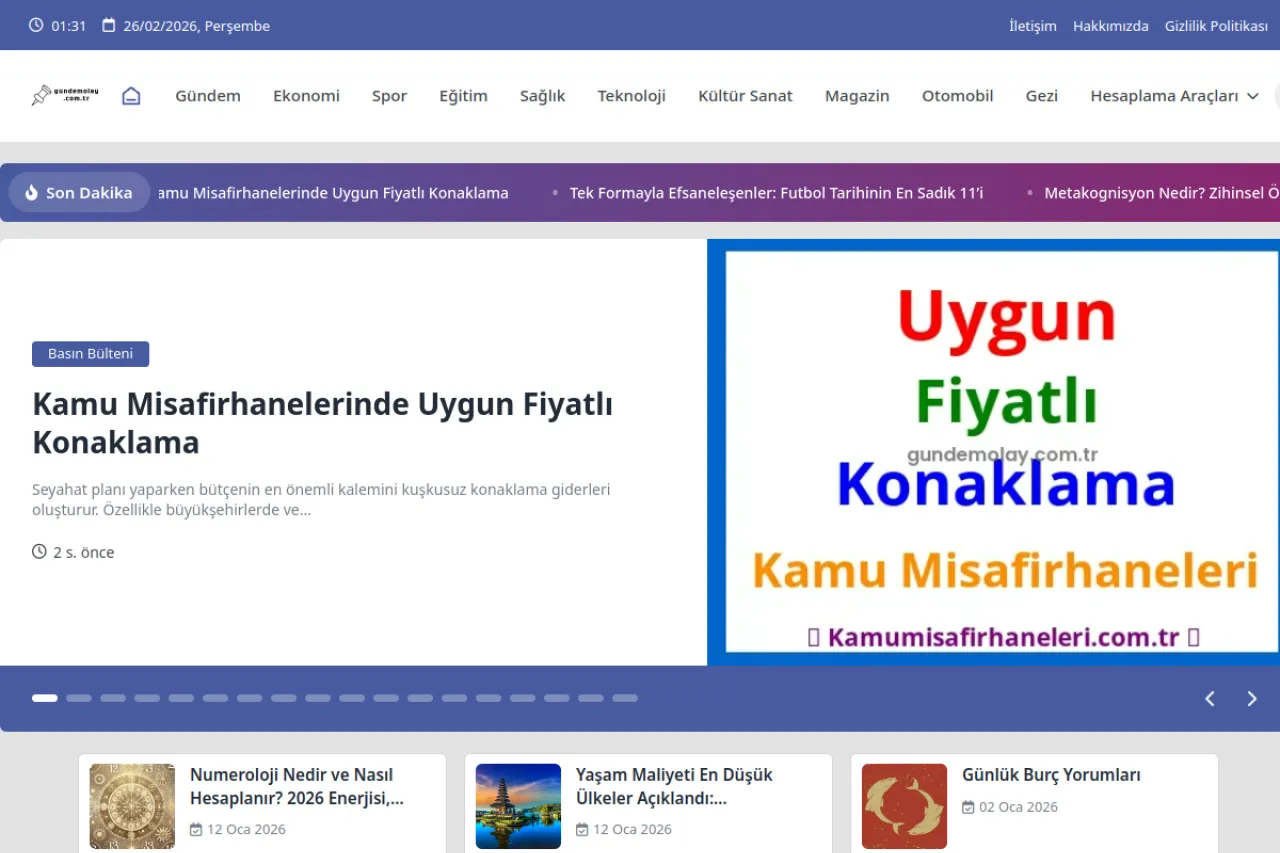
Task: Switch to the Ekonomi section
Action: tap(306, 95)
